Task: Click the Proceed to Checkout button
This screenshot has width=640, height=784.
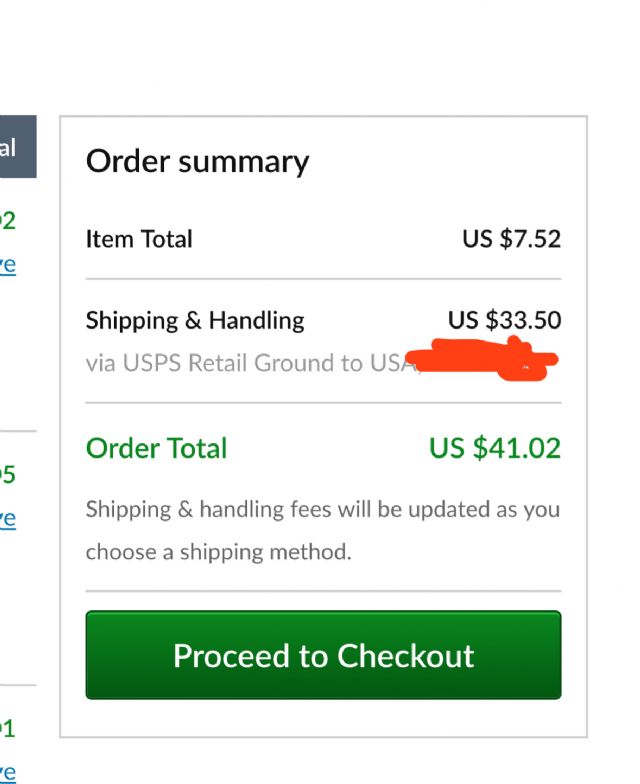Action: (x=323, y=655)
